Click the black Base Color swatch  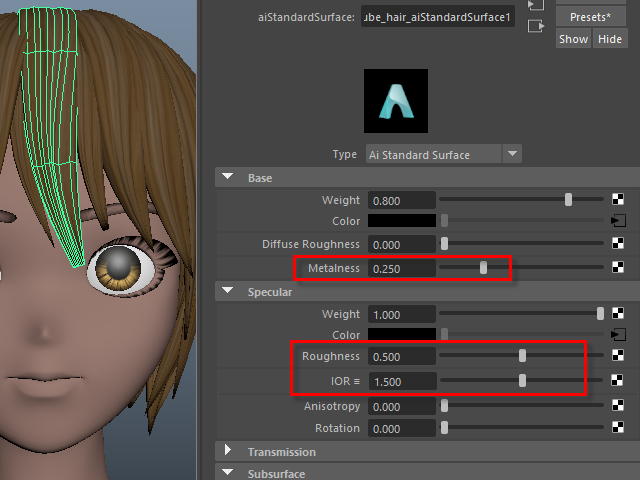402,221
